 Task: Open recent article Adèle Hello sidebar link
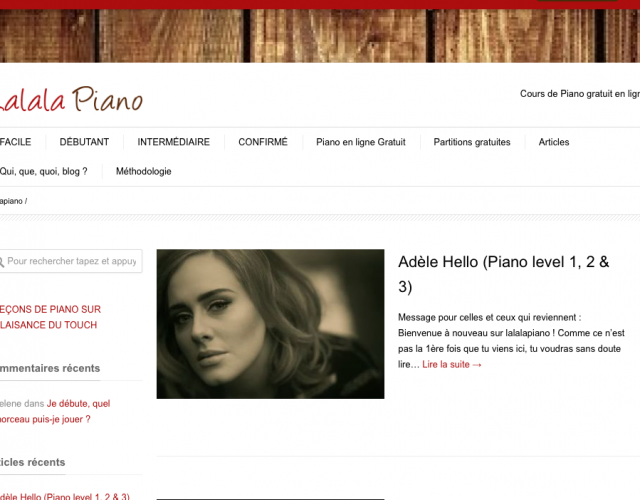point(64,496)
